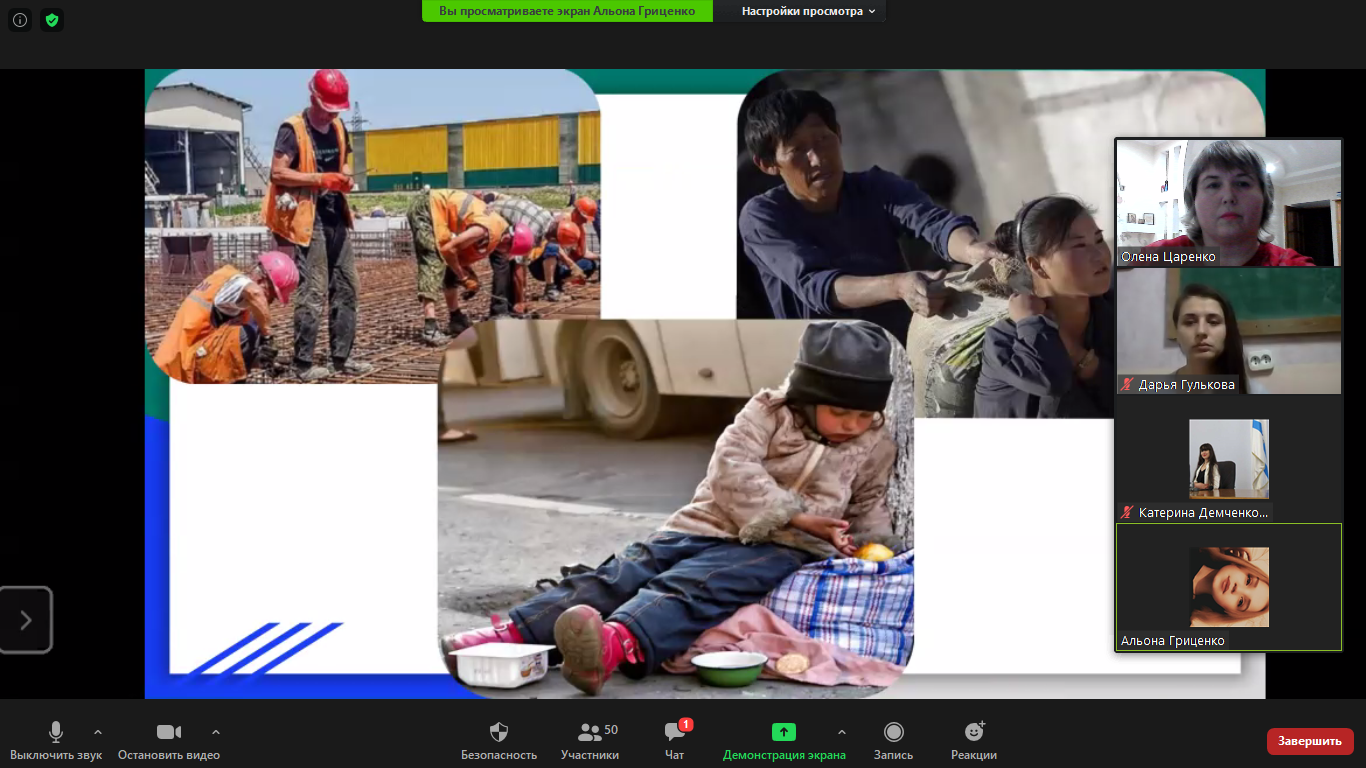
Task: Expand audio options arrow next to microphone
Action: [98, 732]
